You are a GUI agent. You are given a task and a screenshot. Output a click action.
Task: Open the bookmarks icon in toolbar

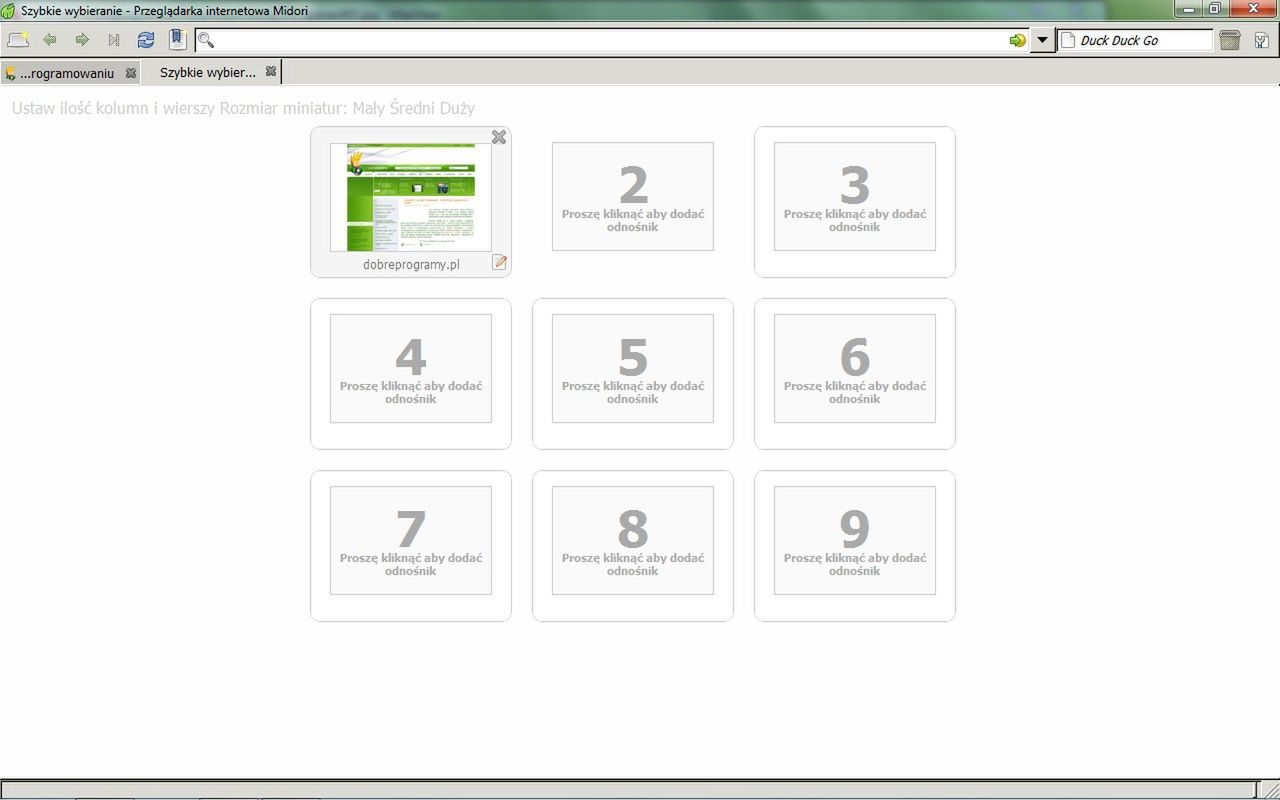pos(177,40)
